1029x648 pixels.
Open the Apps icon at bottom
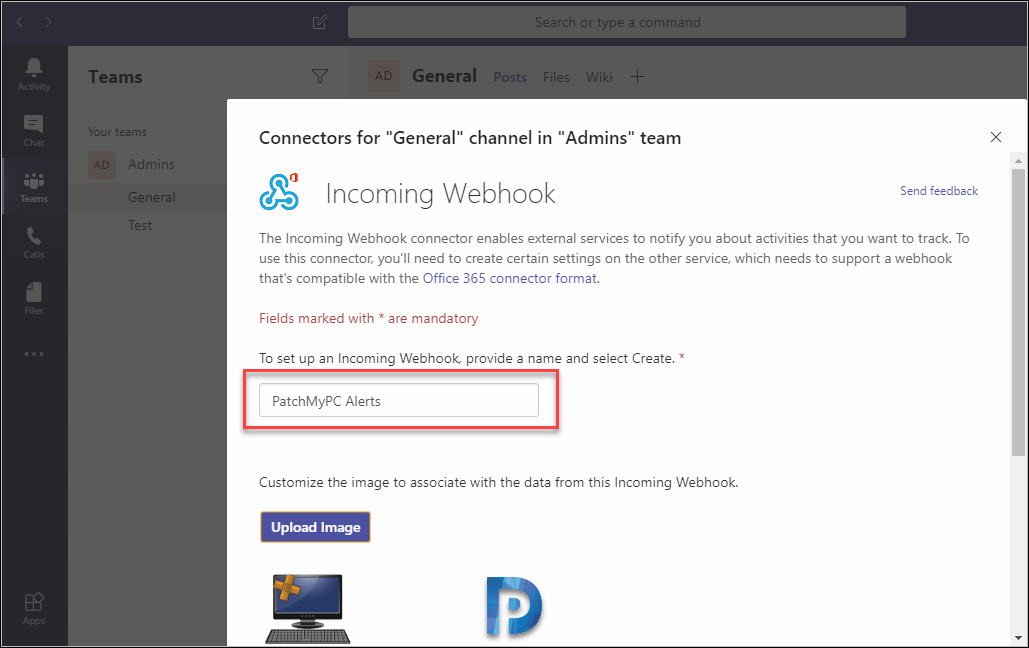(x=33, y=609)
